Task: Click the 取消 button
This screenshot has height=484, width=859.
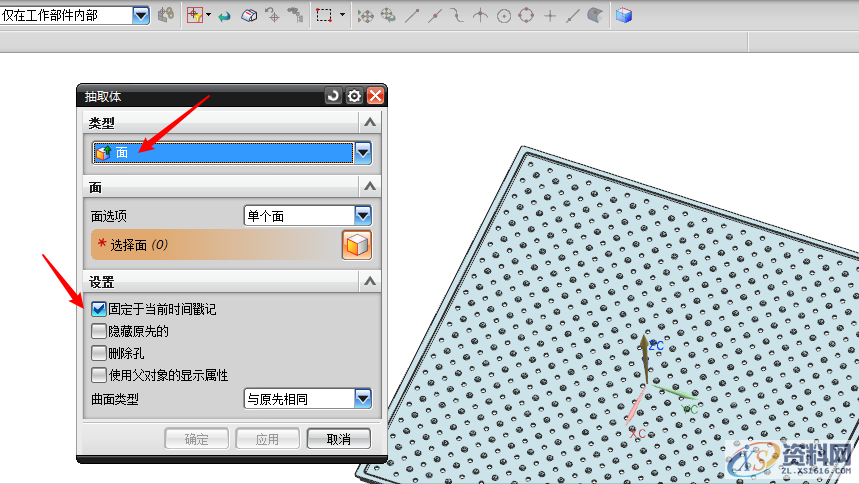Action: click(x=339, y=439)
